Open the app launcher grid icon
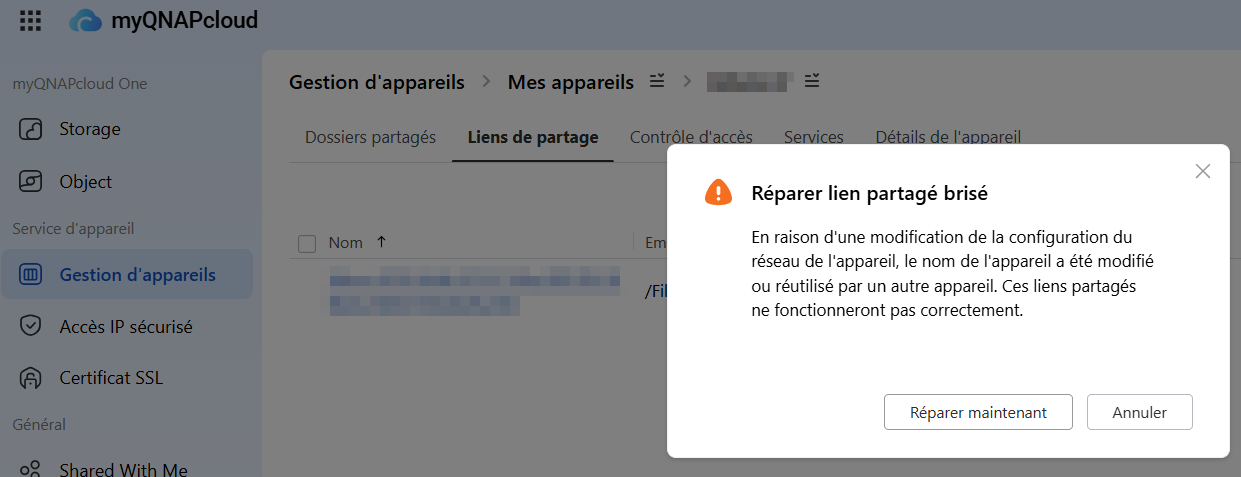 (x=31, y=20)
